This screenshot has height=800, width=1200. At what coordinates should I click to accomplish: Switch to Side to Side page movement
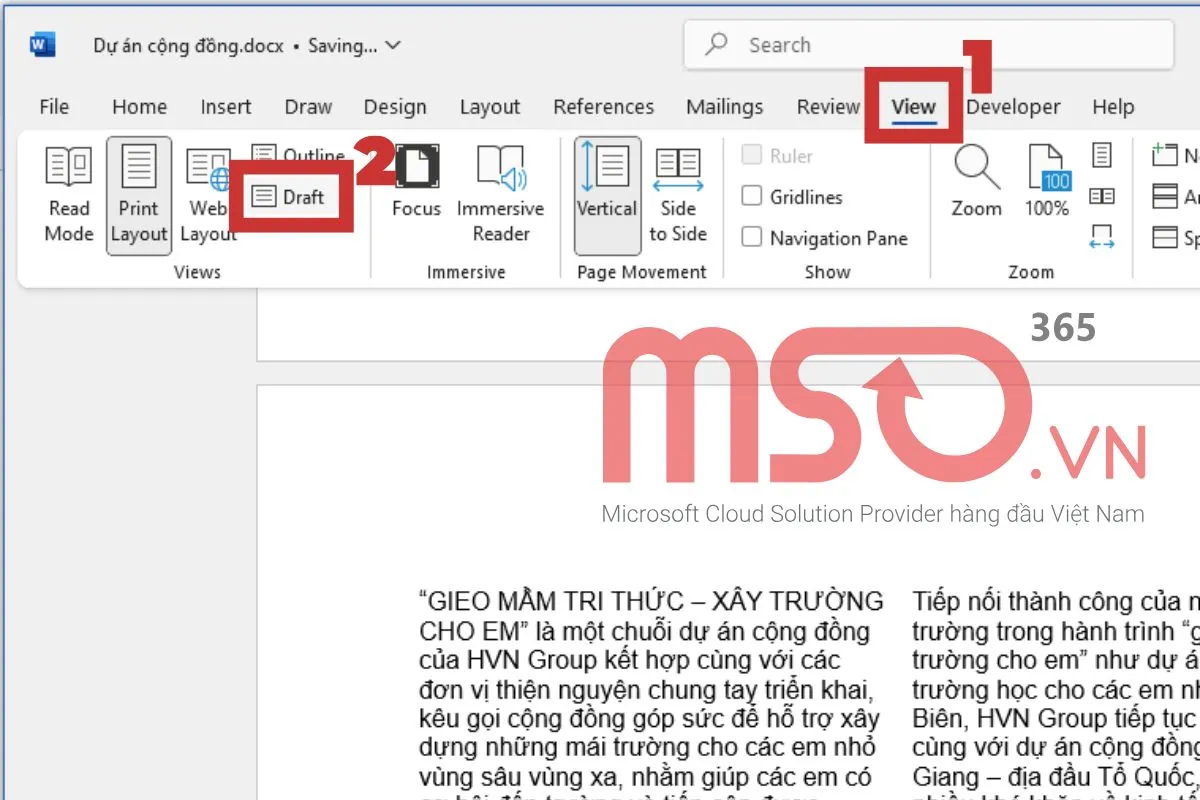[x=677, y=196]
